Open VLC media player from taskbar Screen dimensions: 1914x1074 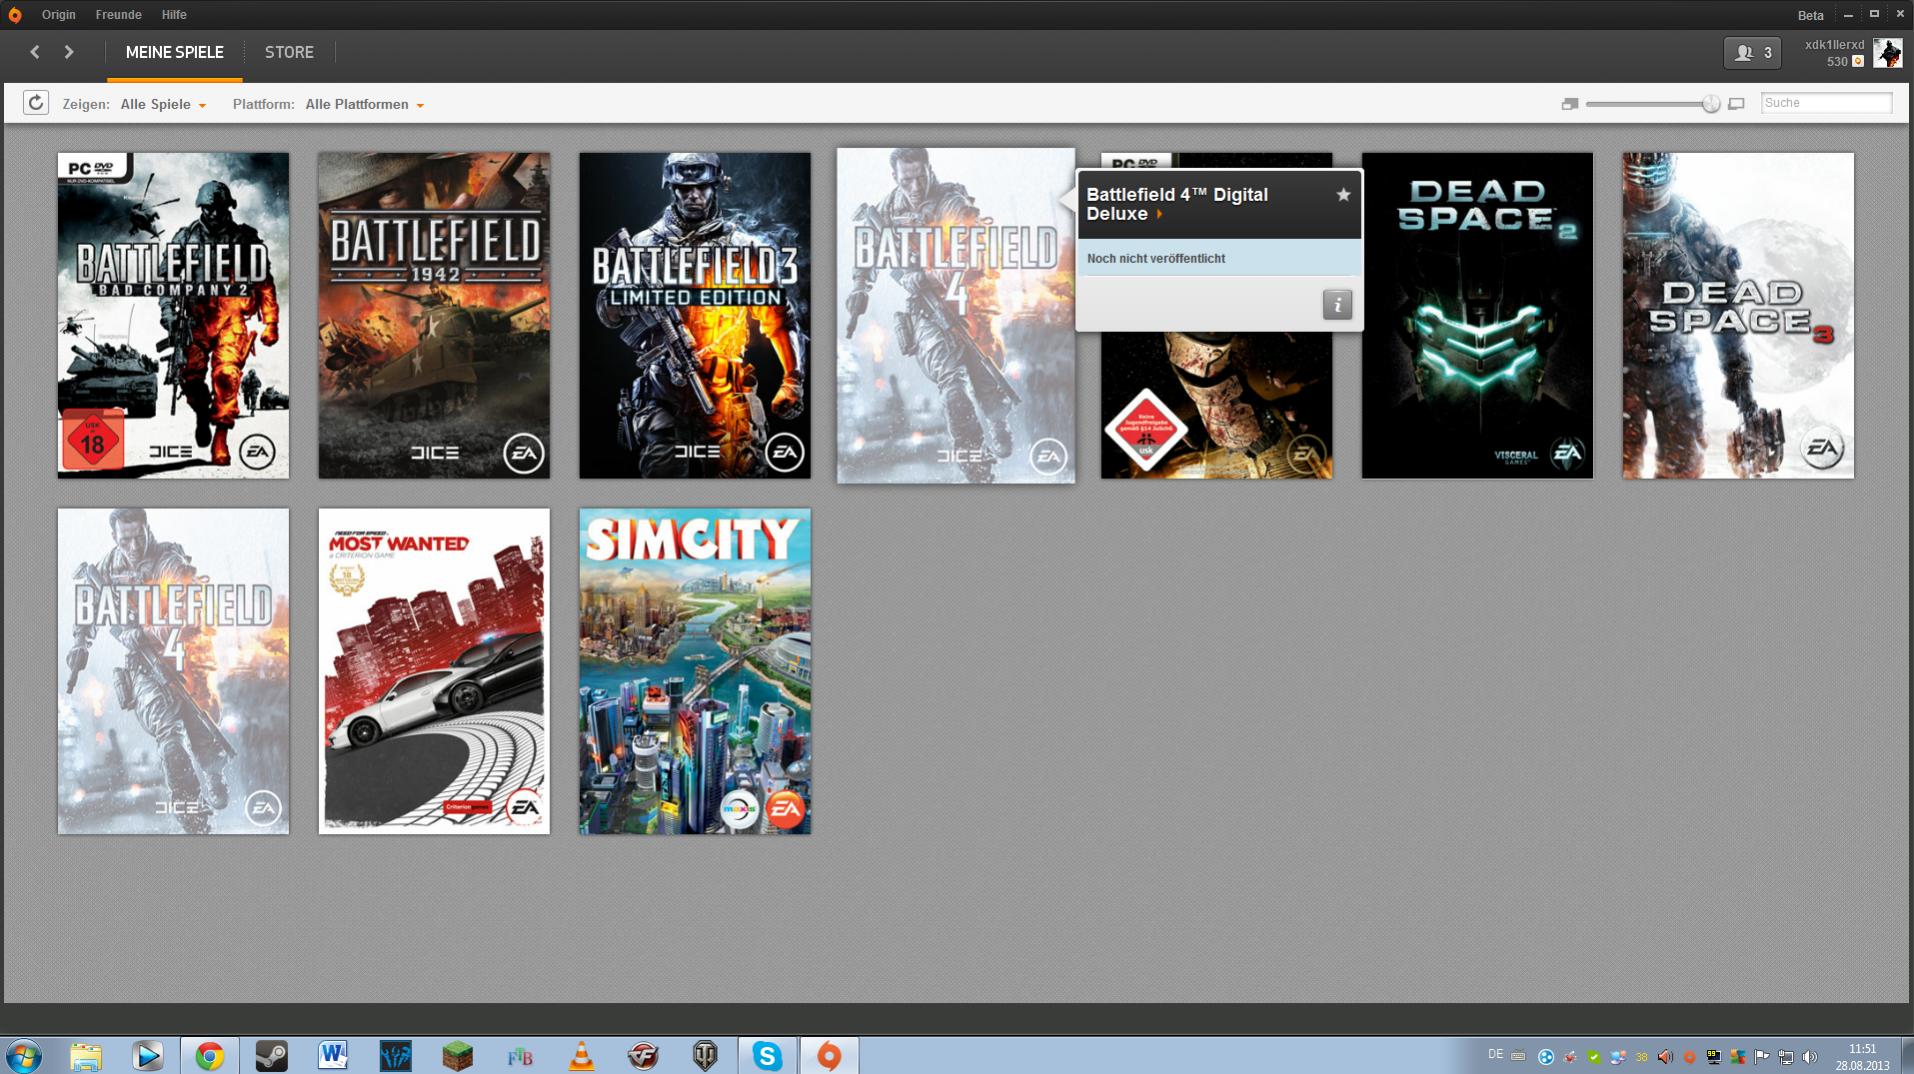pos(581,1056)
